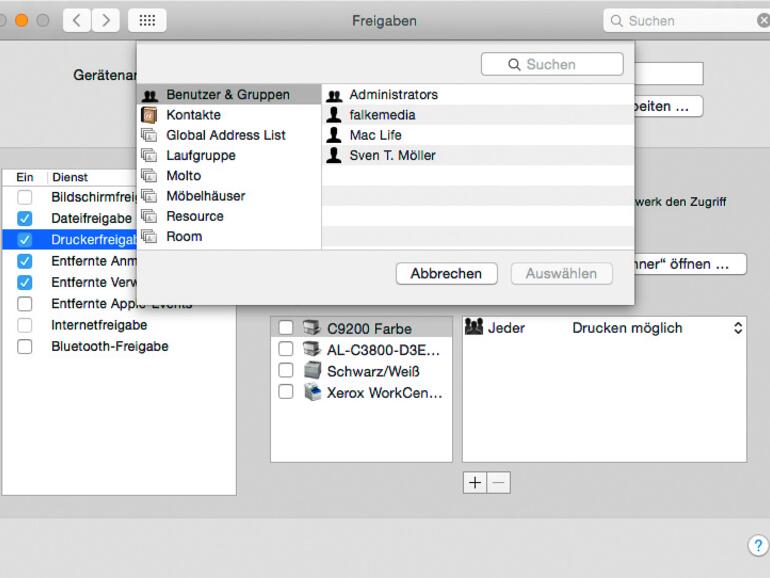Select Administrators in the user list
The width and height of the screenshot is (770, 578).
pyautogui.click(x=477, y=94)
